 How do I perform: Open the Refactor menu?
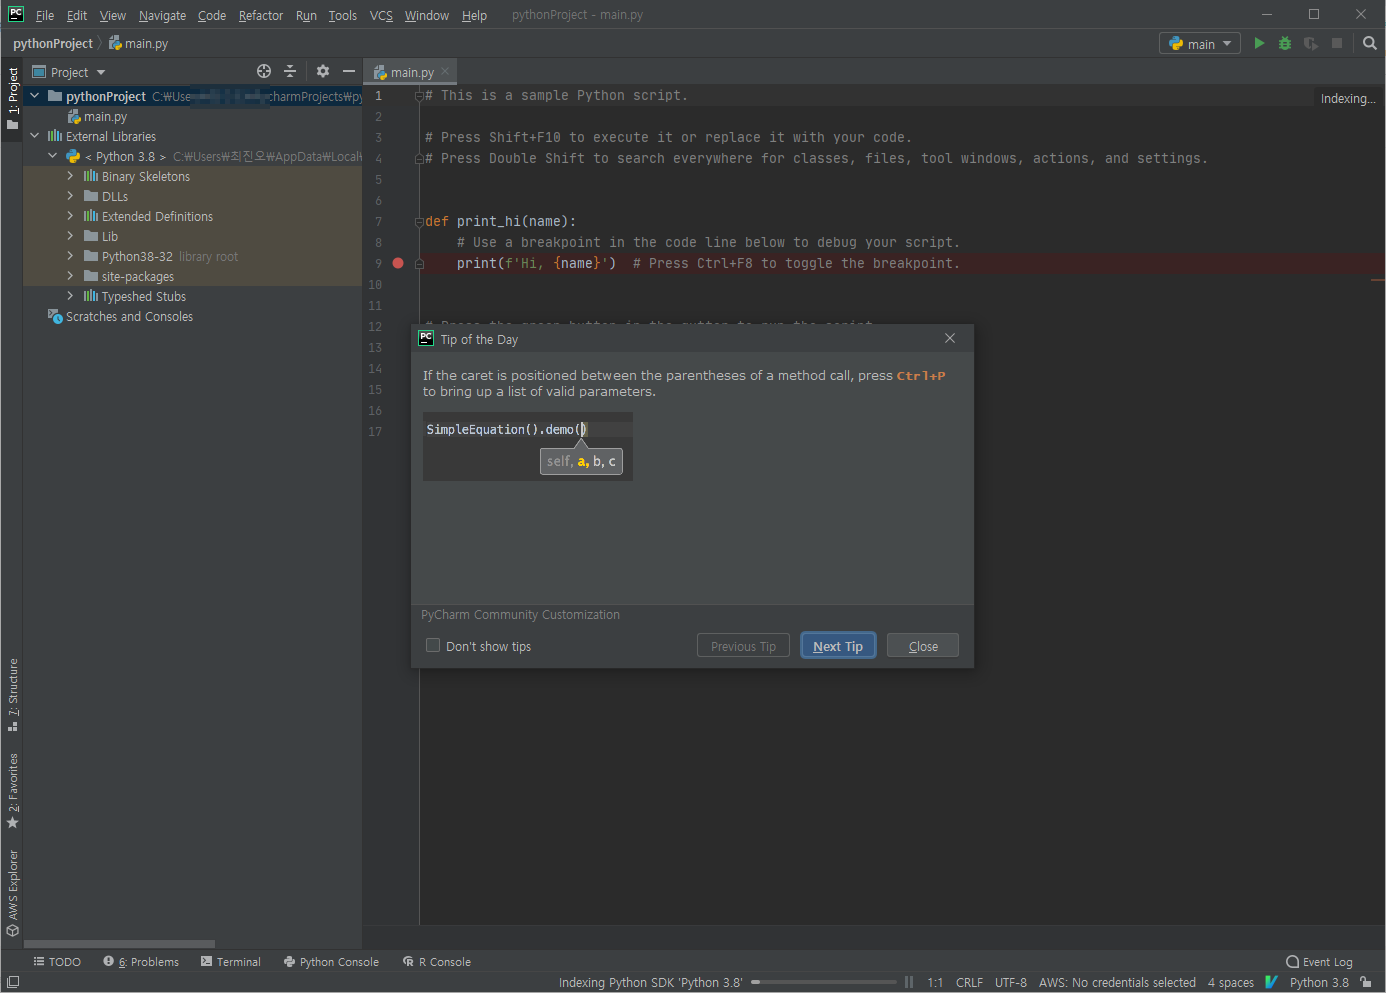click(x=261, y=15)
